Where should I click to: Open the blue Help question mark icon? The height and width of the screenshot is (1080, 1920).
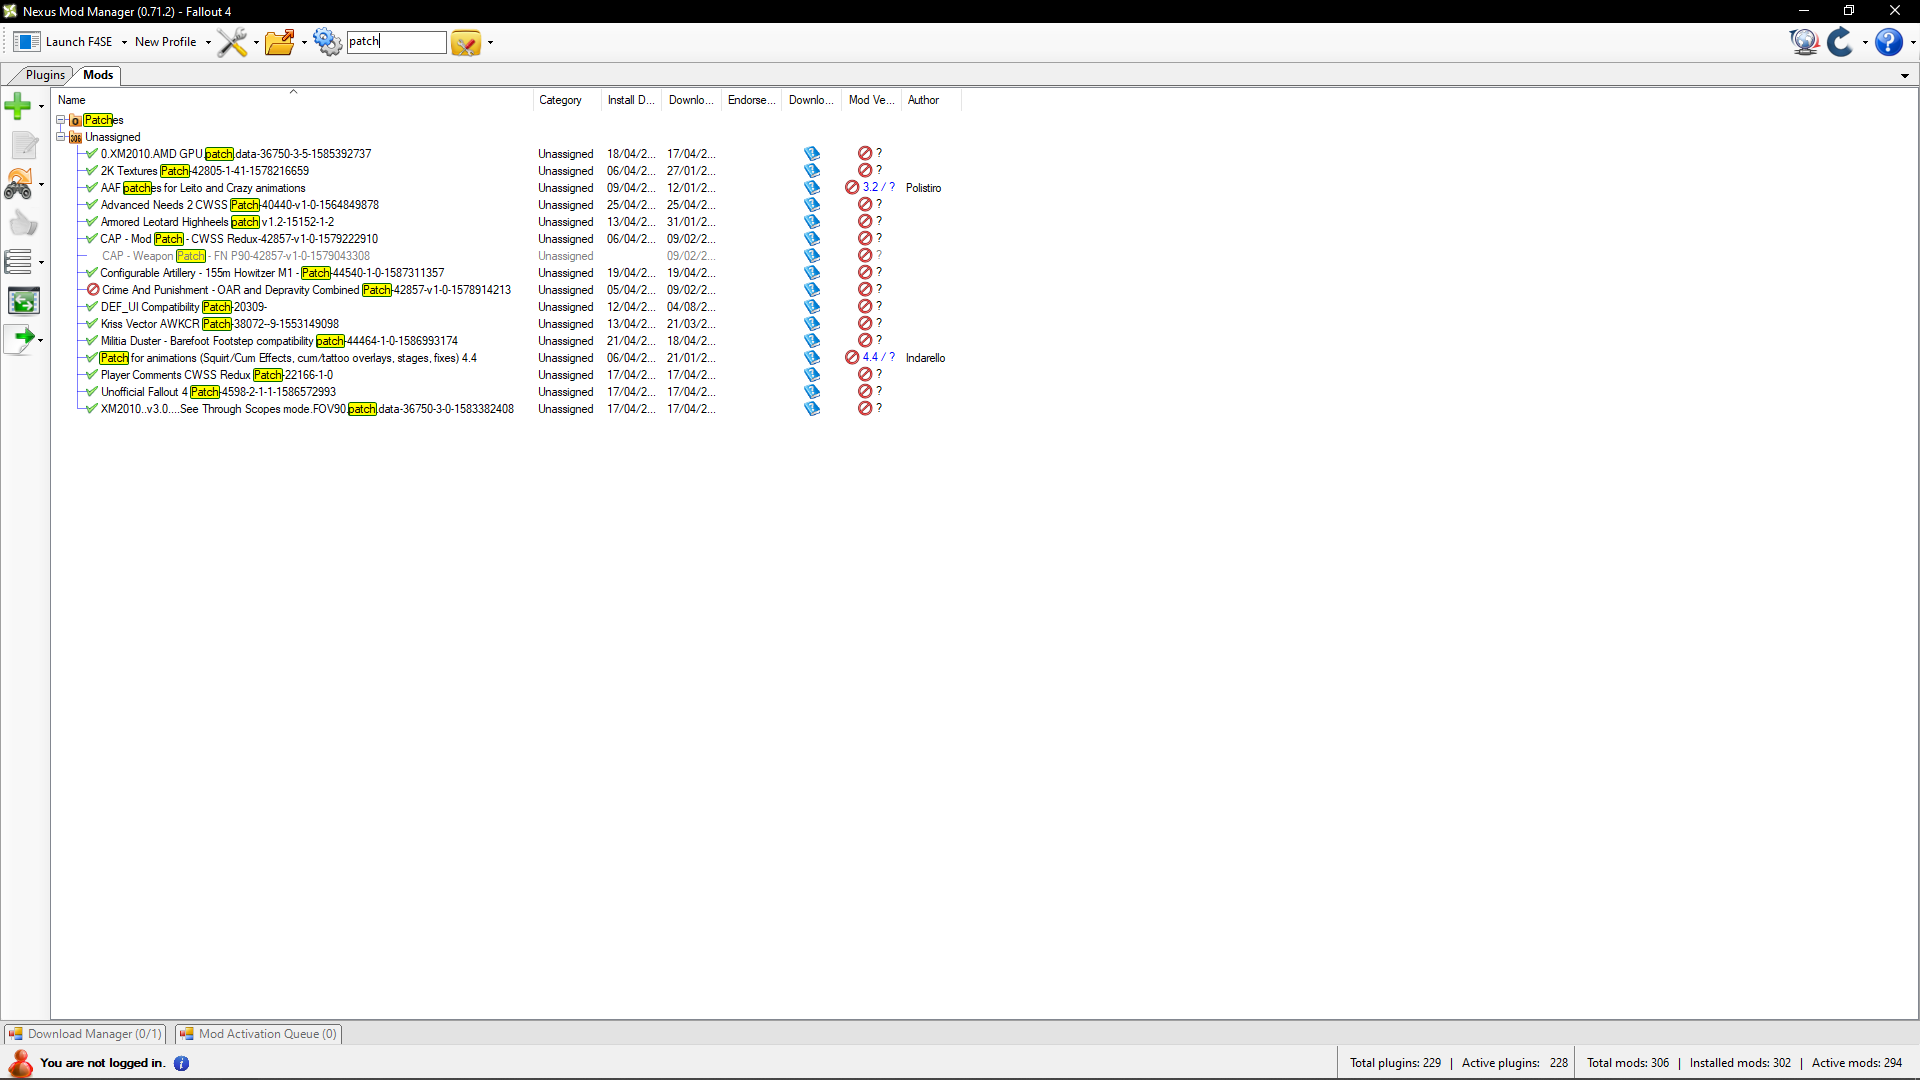click(x=1888, y=42)
